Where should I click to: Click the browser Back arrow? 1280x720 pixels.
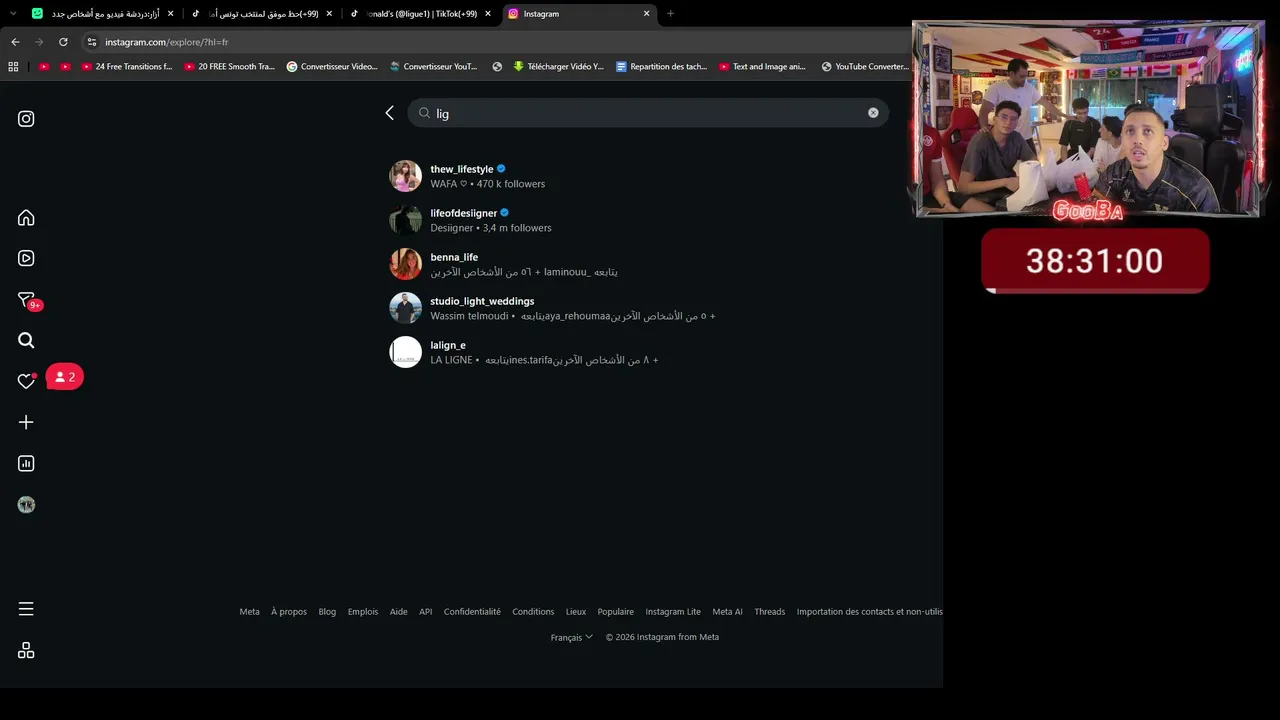(x=15, y=42)
